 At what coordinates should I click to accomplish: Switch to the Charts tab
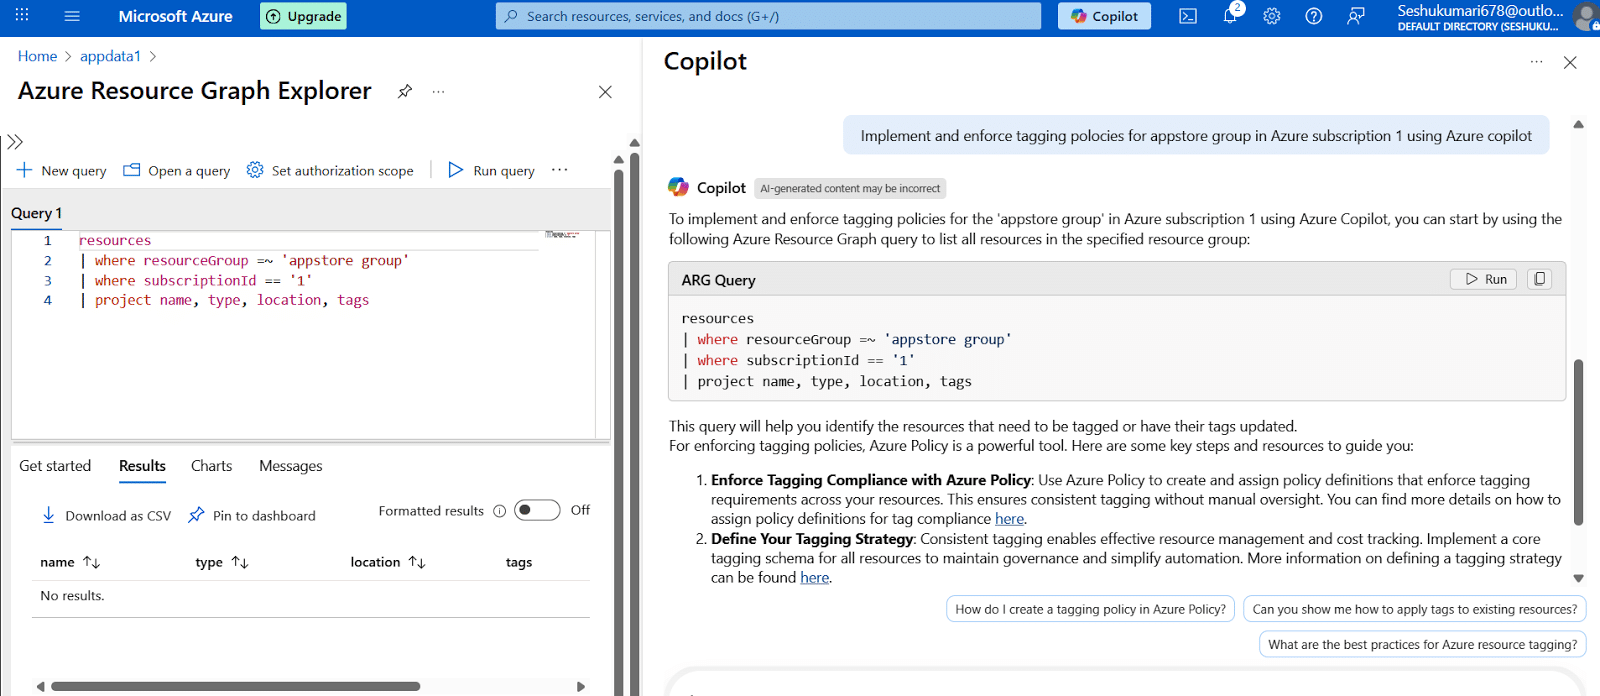click(211, 466)
